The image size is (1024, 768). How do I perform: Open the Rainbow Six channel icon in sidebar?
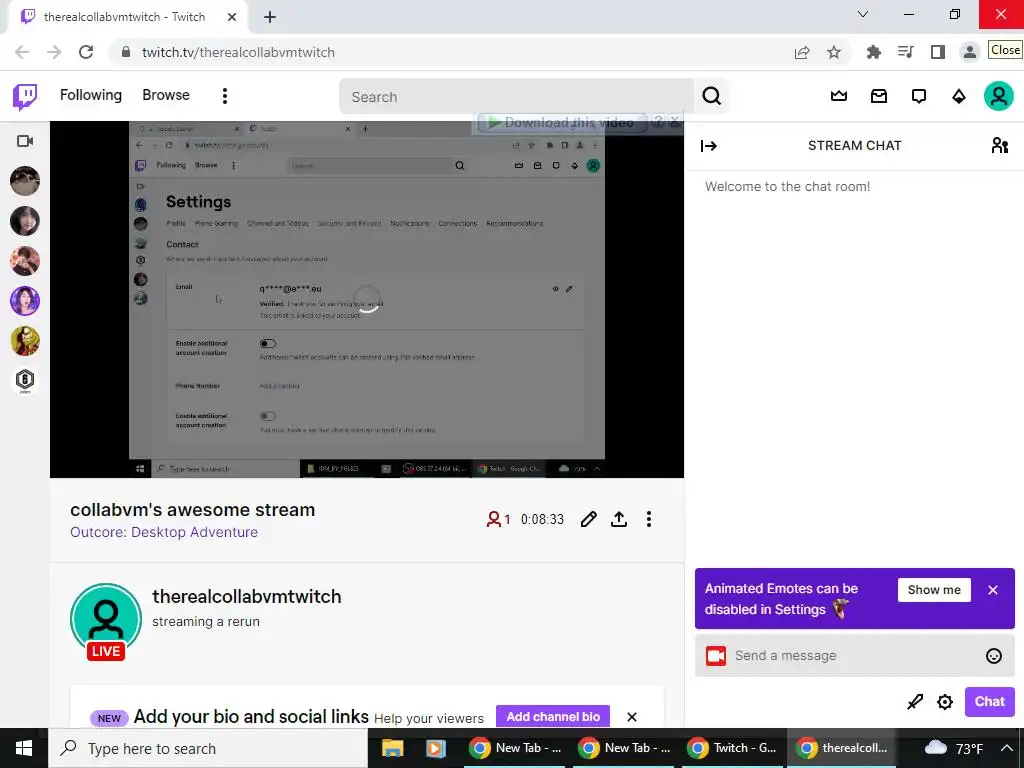[25, 381]
